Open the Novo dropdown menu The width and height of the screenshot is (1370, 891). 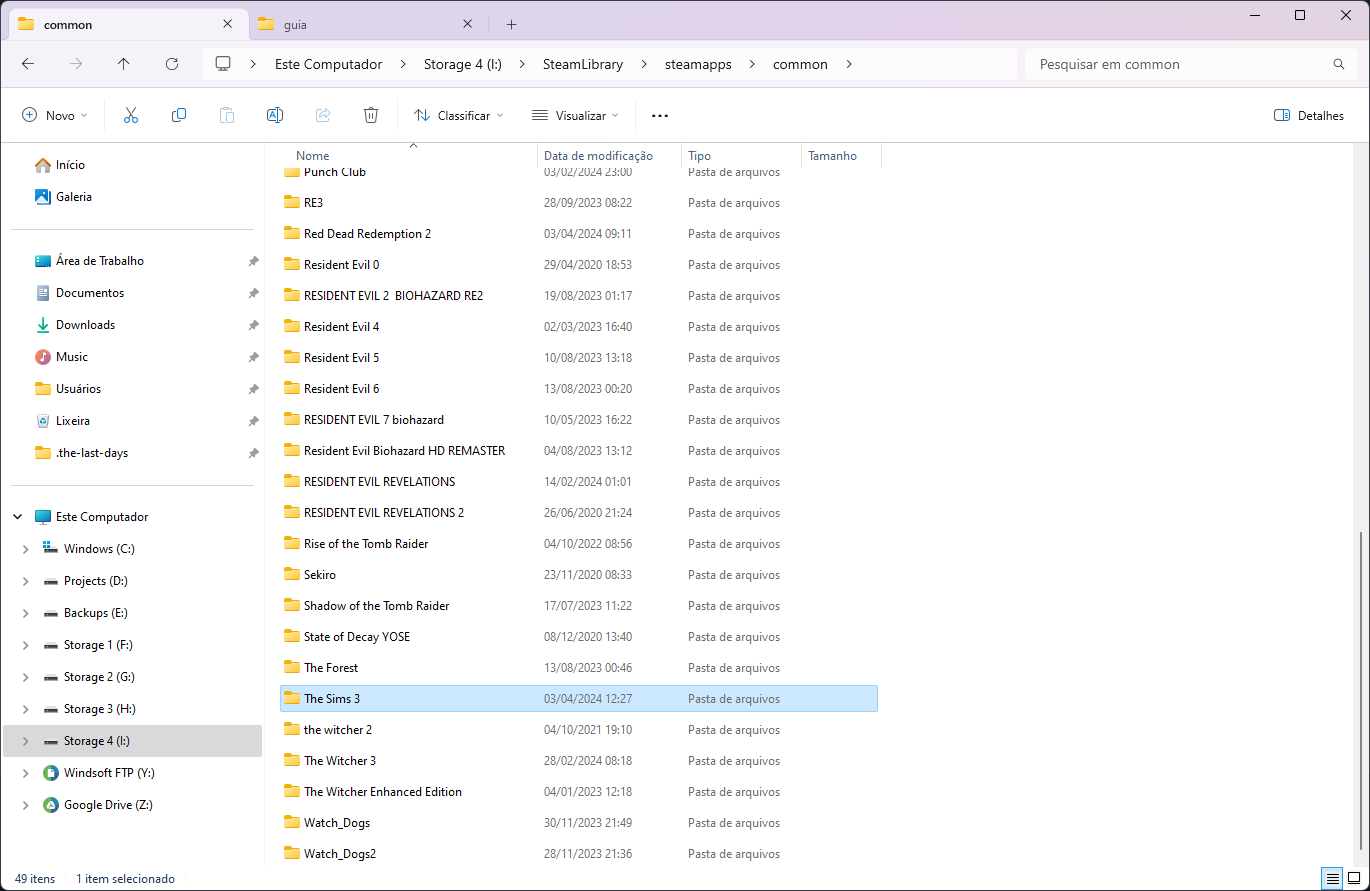[x=55, y=115]
